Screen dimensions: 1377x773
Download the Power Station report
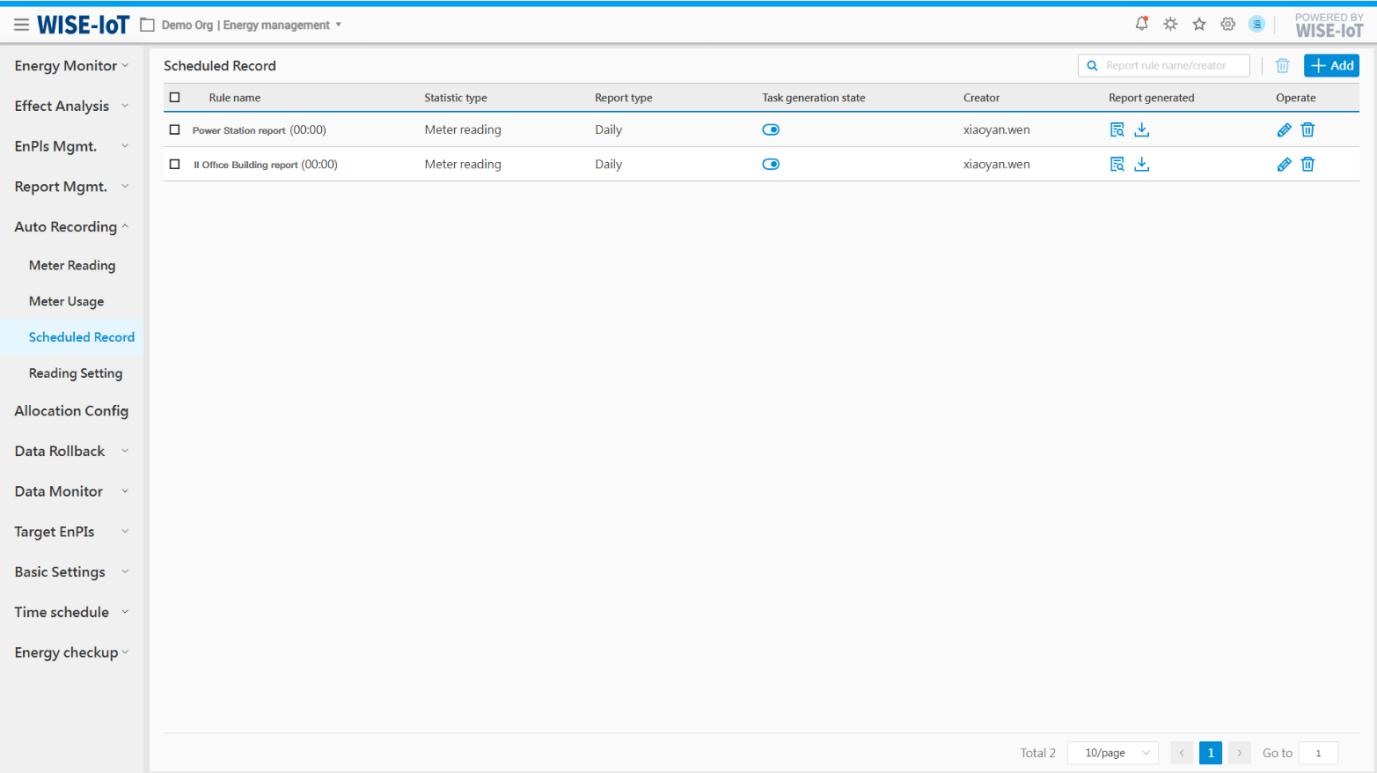tap(1142, 130)
